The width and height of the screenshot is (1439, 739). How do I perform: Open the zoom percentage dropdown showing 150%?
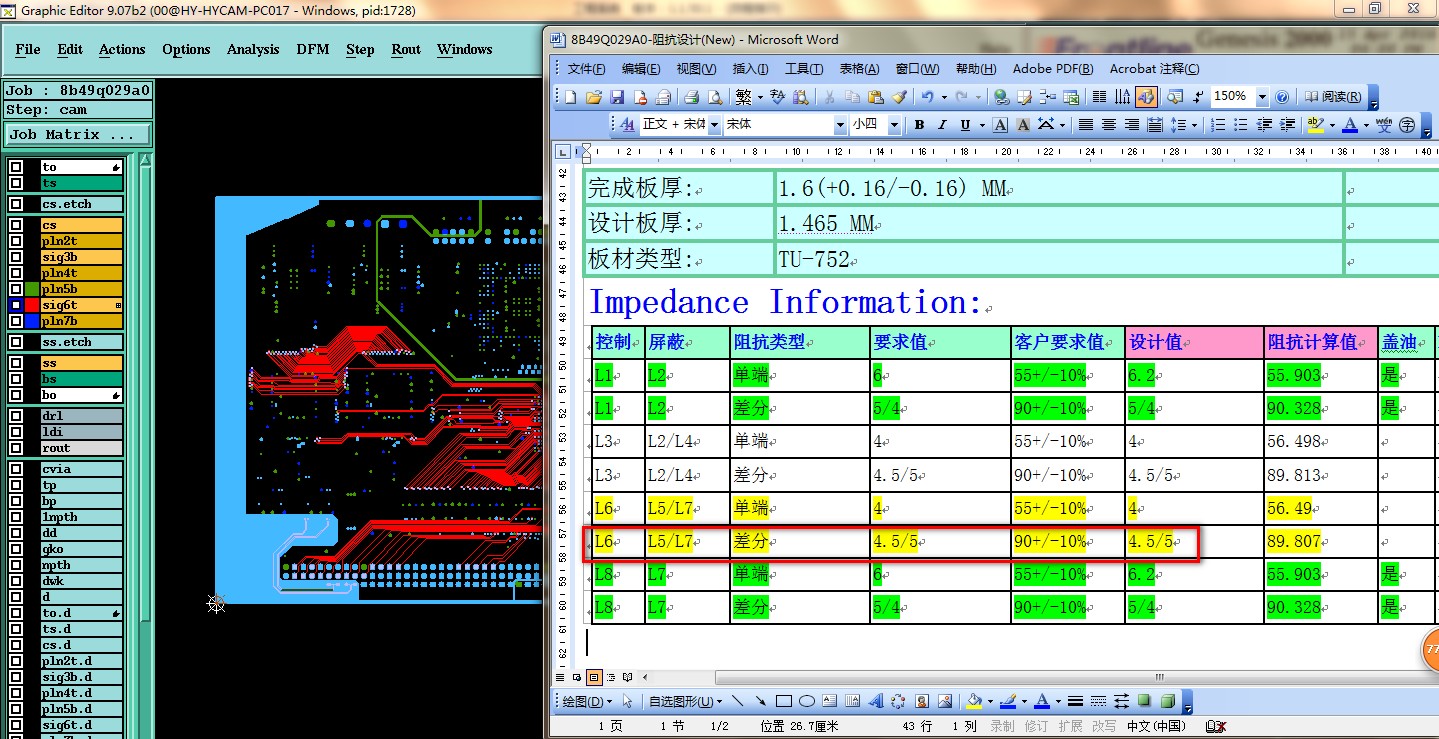(x=1262, y=97)
